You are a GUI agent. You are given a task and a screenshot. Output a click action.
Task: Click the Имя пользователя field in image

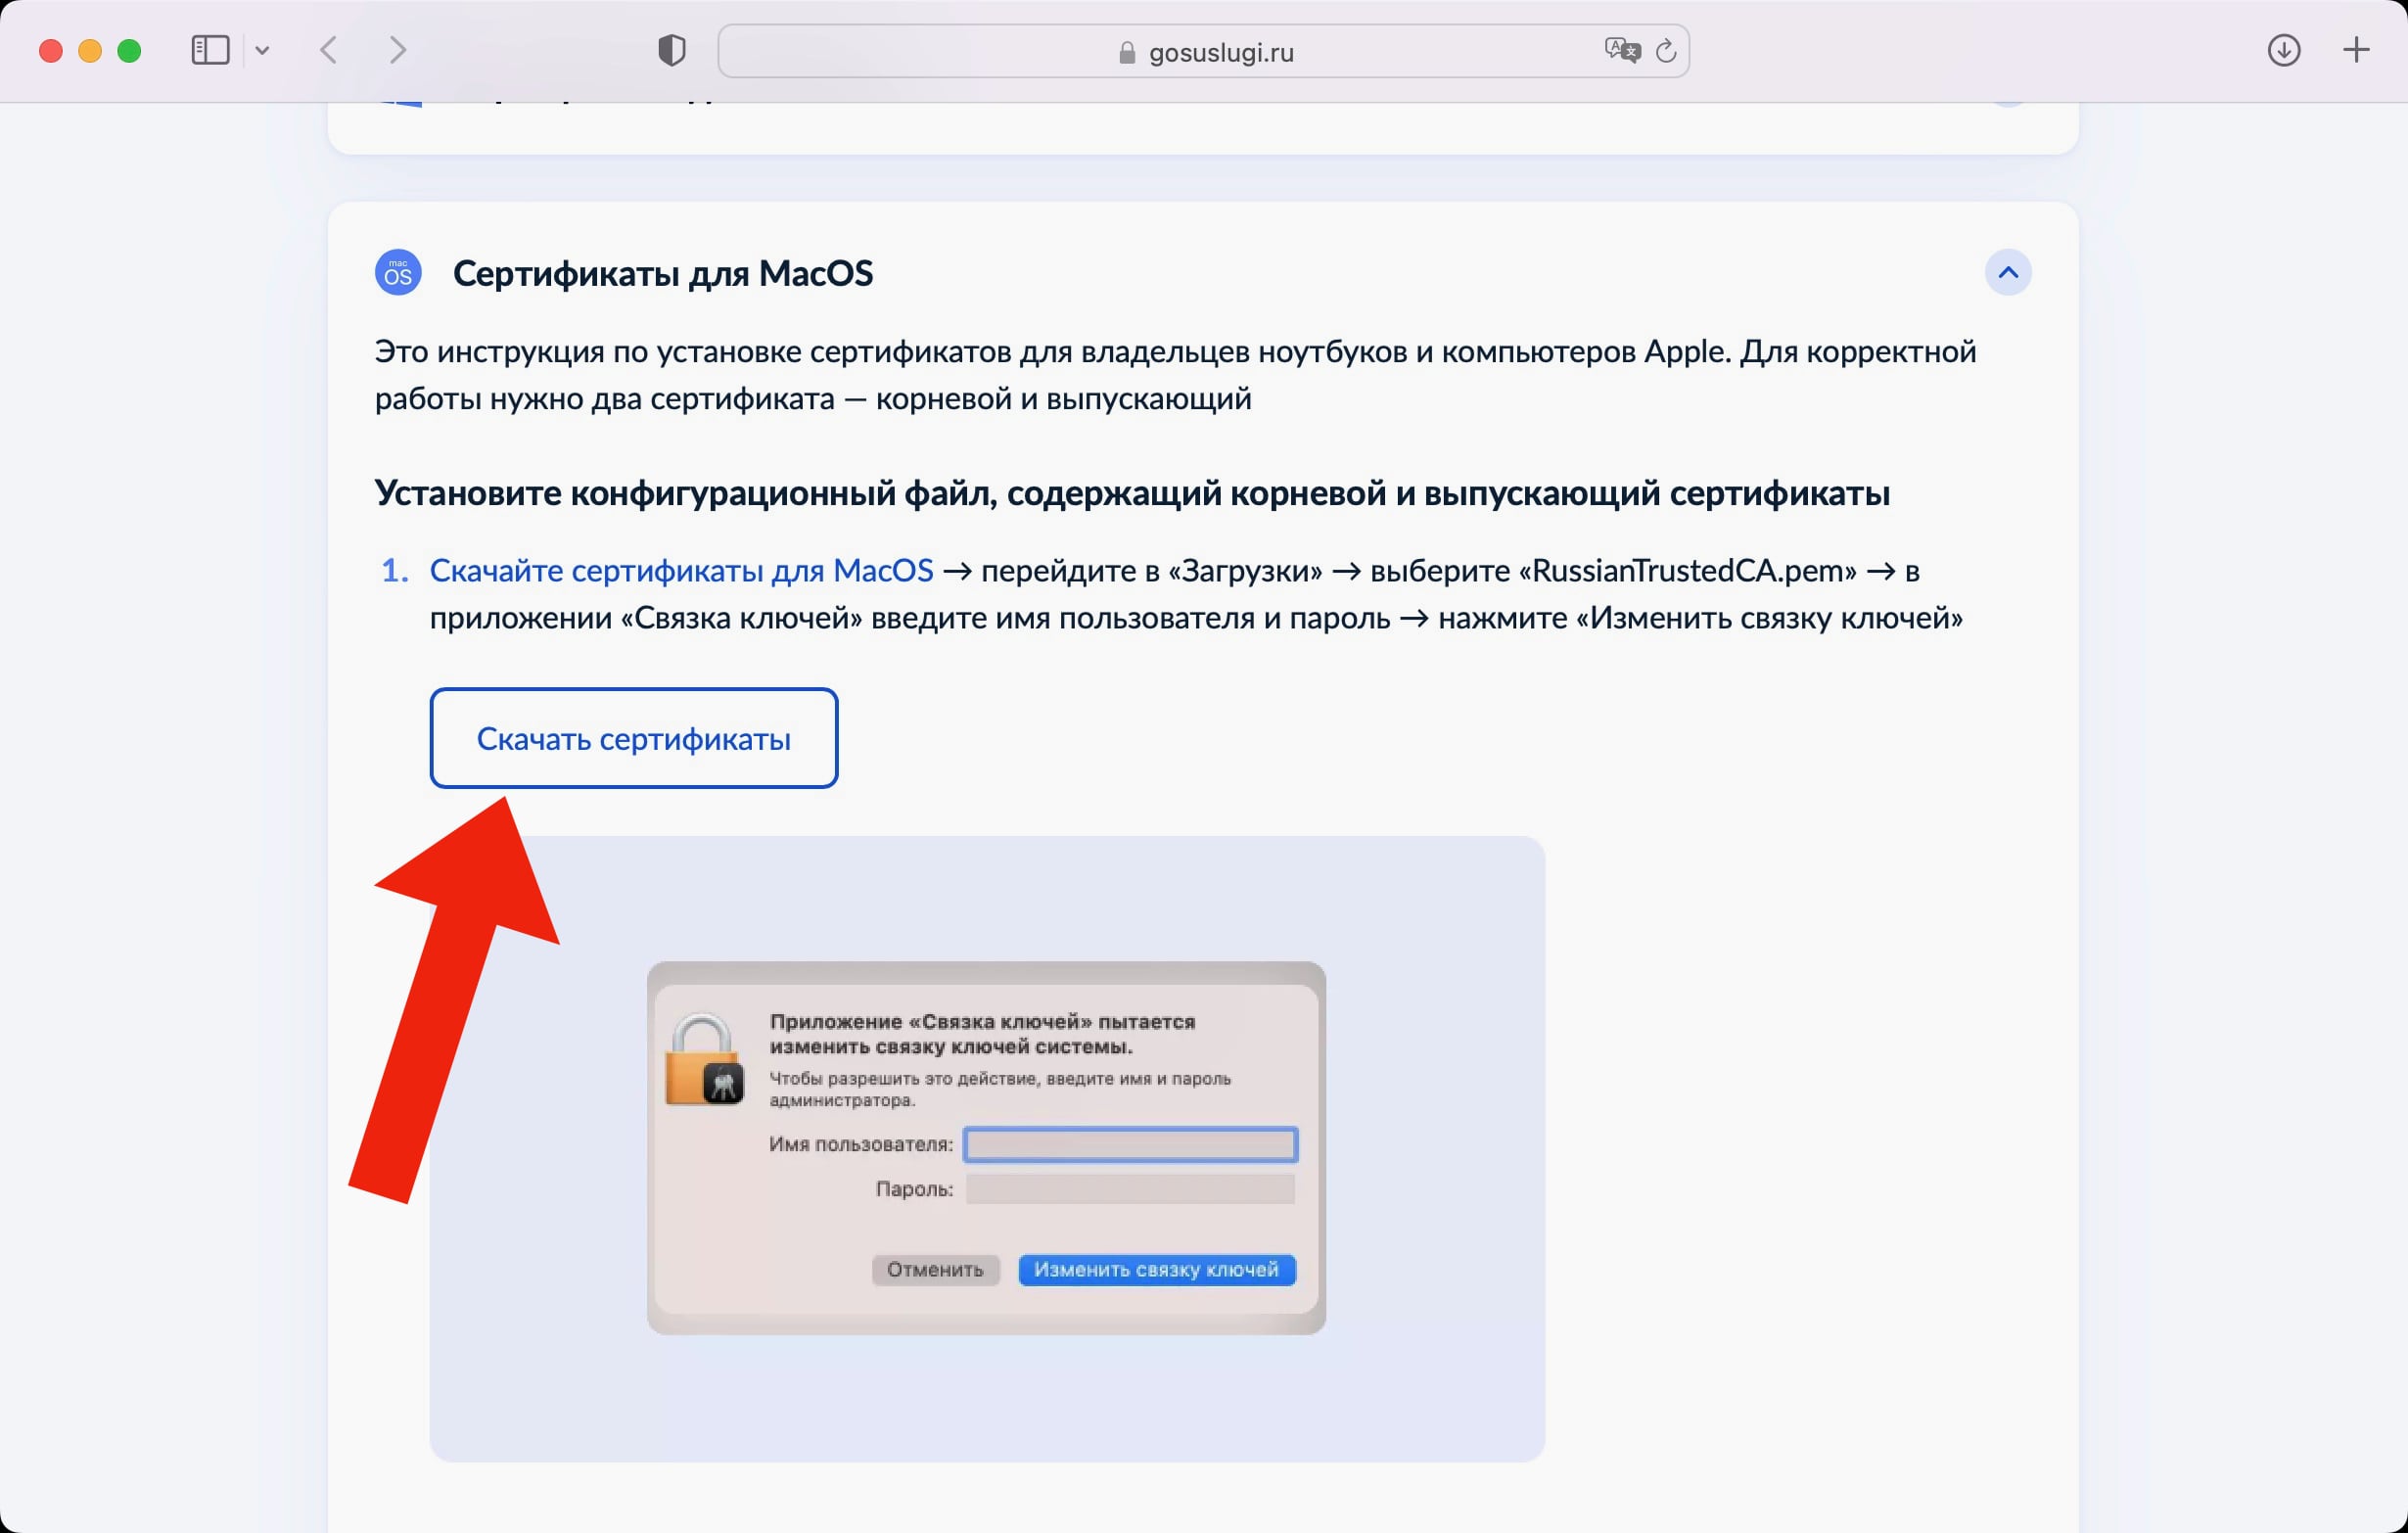point(1130,1145)
